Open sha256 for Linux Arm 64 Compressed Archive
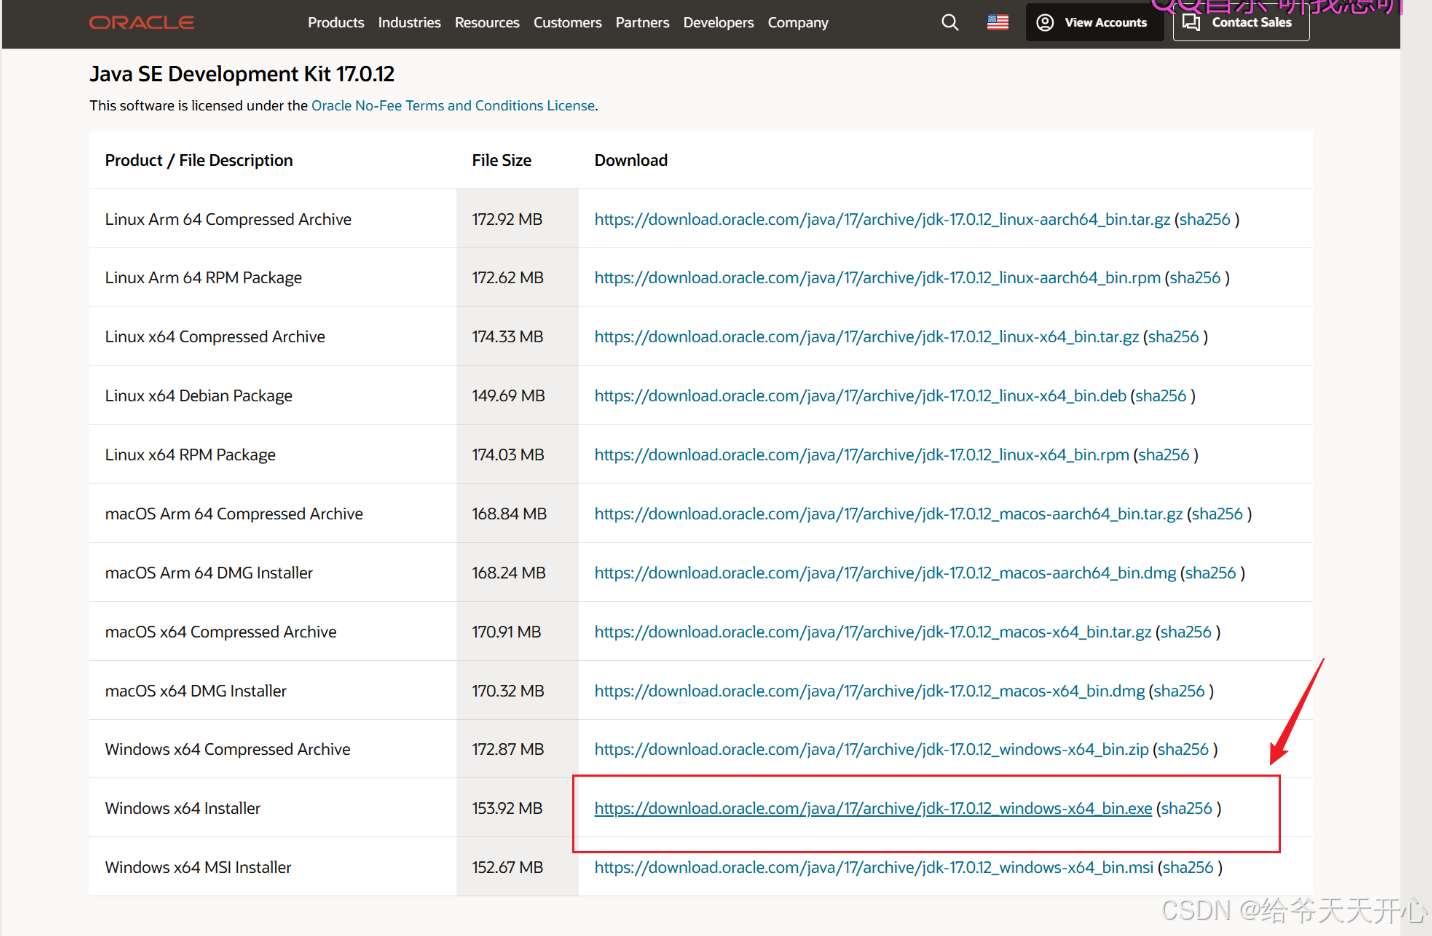Viewport: 1432px width, 936px height. coord(1205,219)
